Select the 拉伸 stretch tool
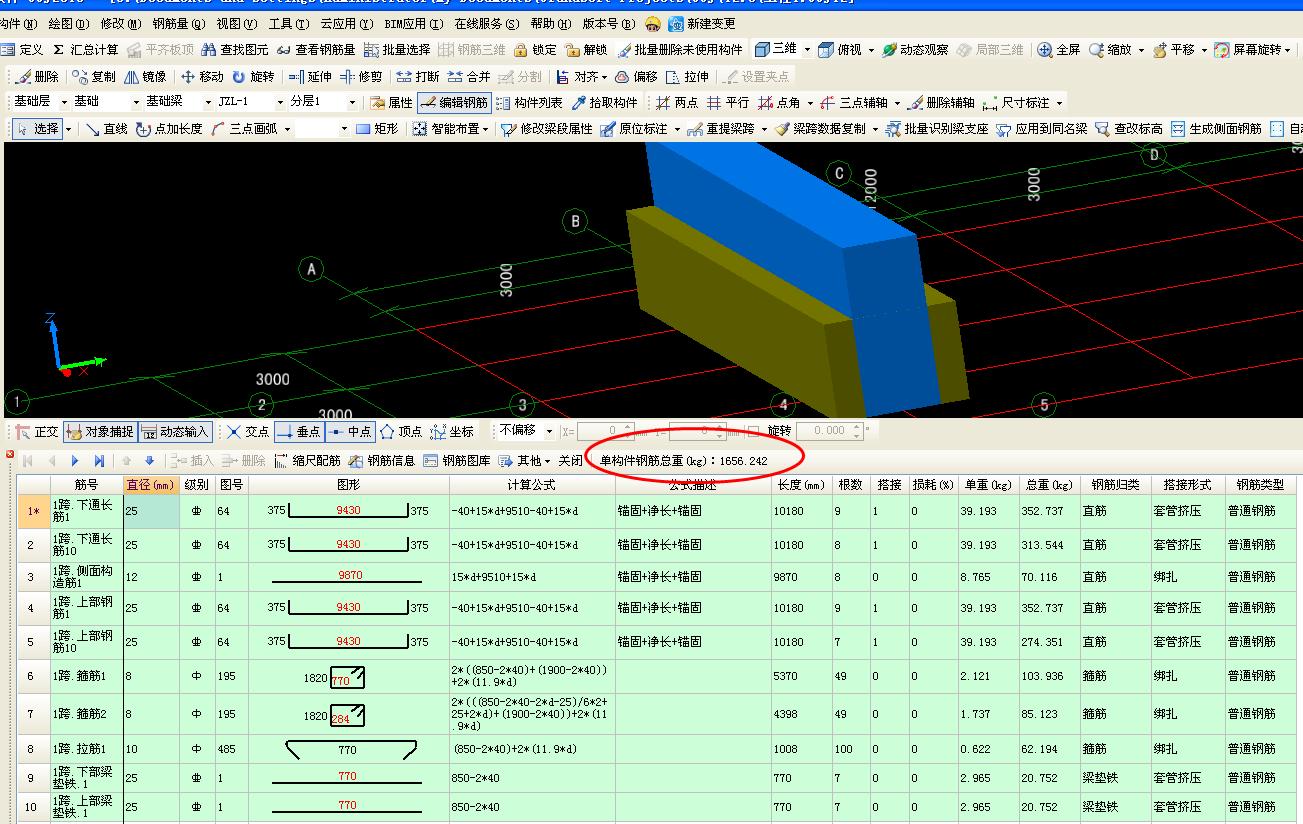1303x824 pixels. (687, 76)
